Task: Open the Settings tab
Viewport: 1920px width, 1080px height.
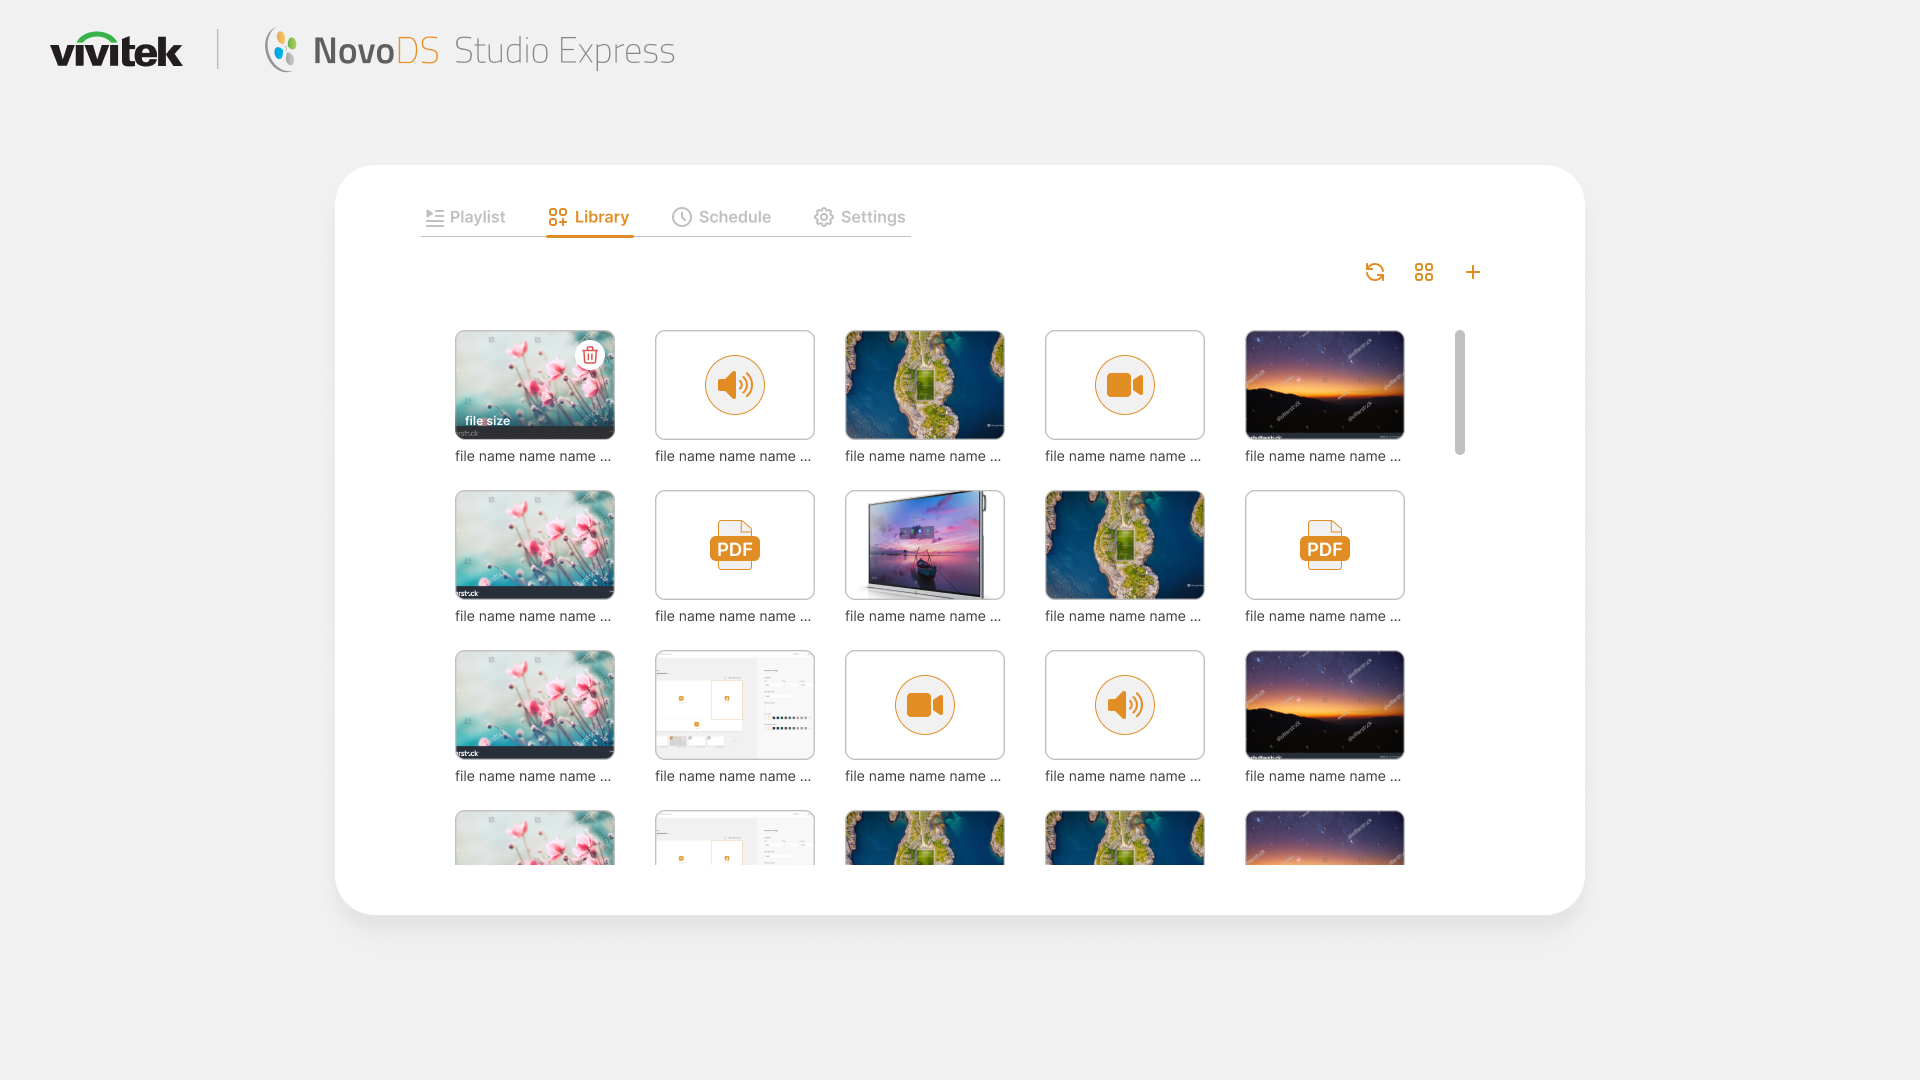Action: pos(860,217)
